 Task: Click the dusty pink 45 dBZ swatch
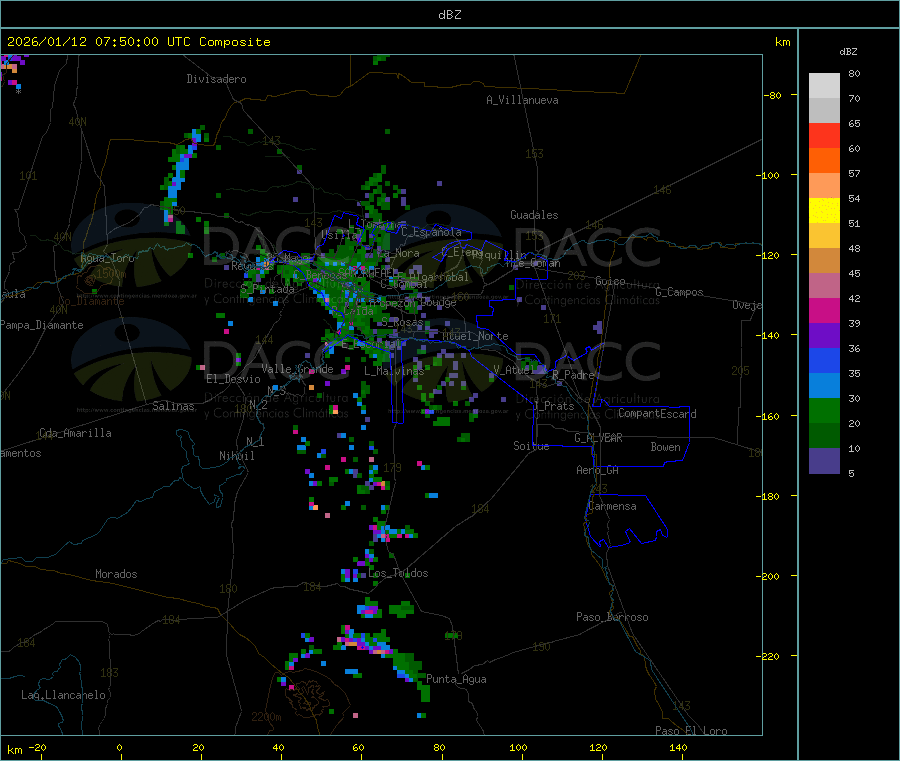click(824, 285)
